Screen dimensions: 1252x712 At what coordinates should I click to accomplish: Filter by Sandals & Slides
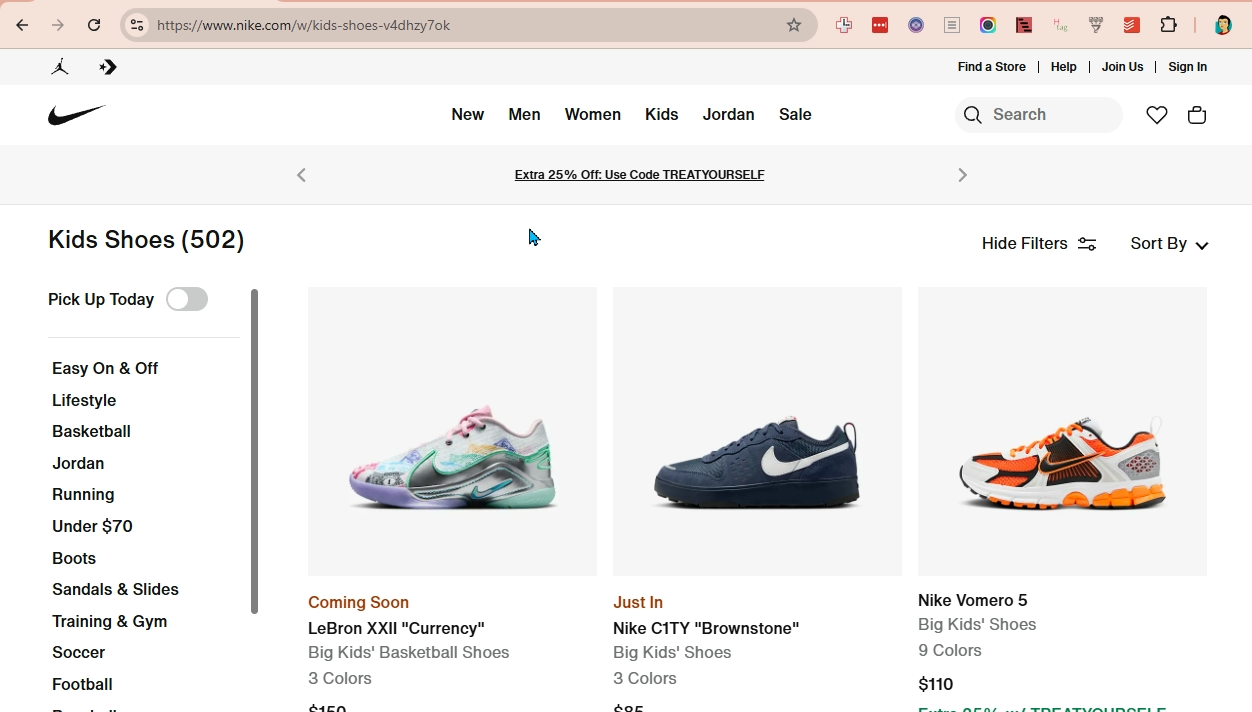tap(115, 589)
